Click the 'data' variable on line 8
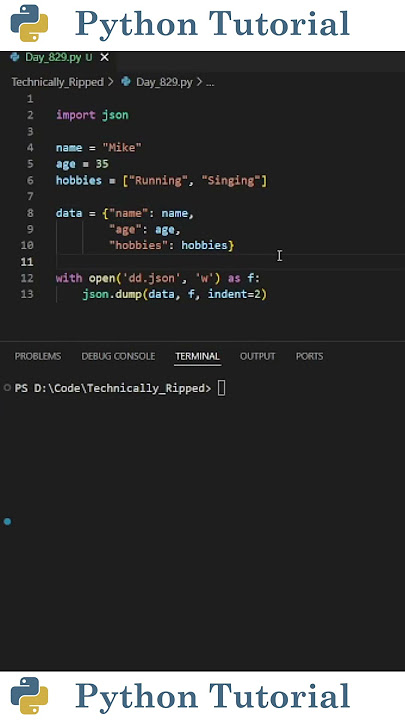Image resolution: width=405 pixels, height=720 pixels. tap(69, 213)
